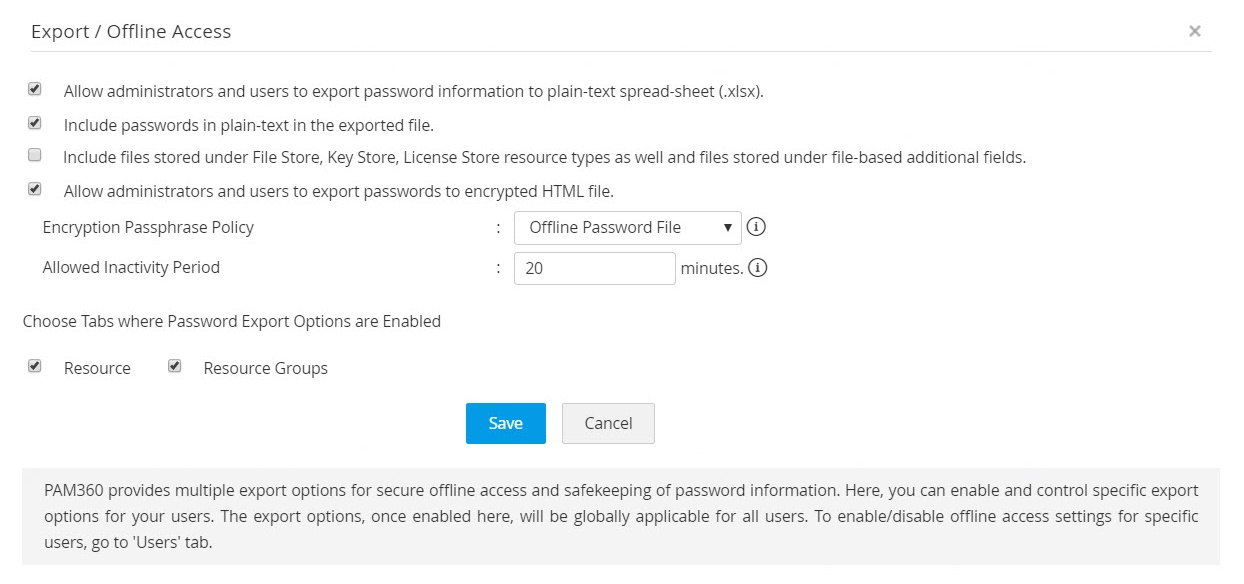Click the Allowed Inactivity Period input field
Image resolution: width=1244 pixels, height=584 pixels.
(x=594, y=268)
